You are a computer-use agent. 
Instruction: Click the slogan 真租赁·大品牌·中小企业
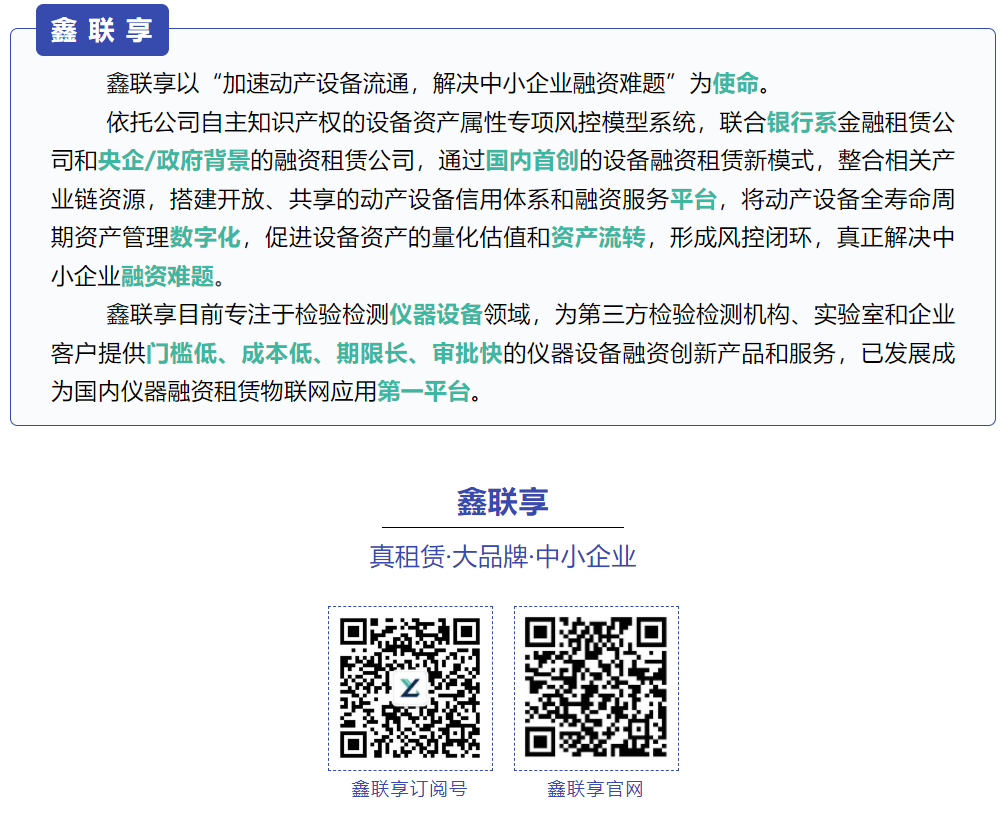pyautogui.click(x=503, y=557)
